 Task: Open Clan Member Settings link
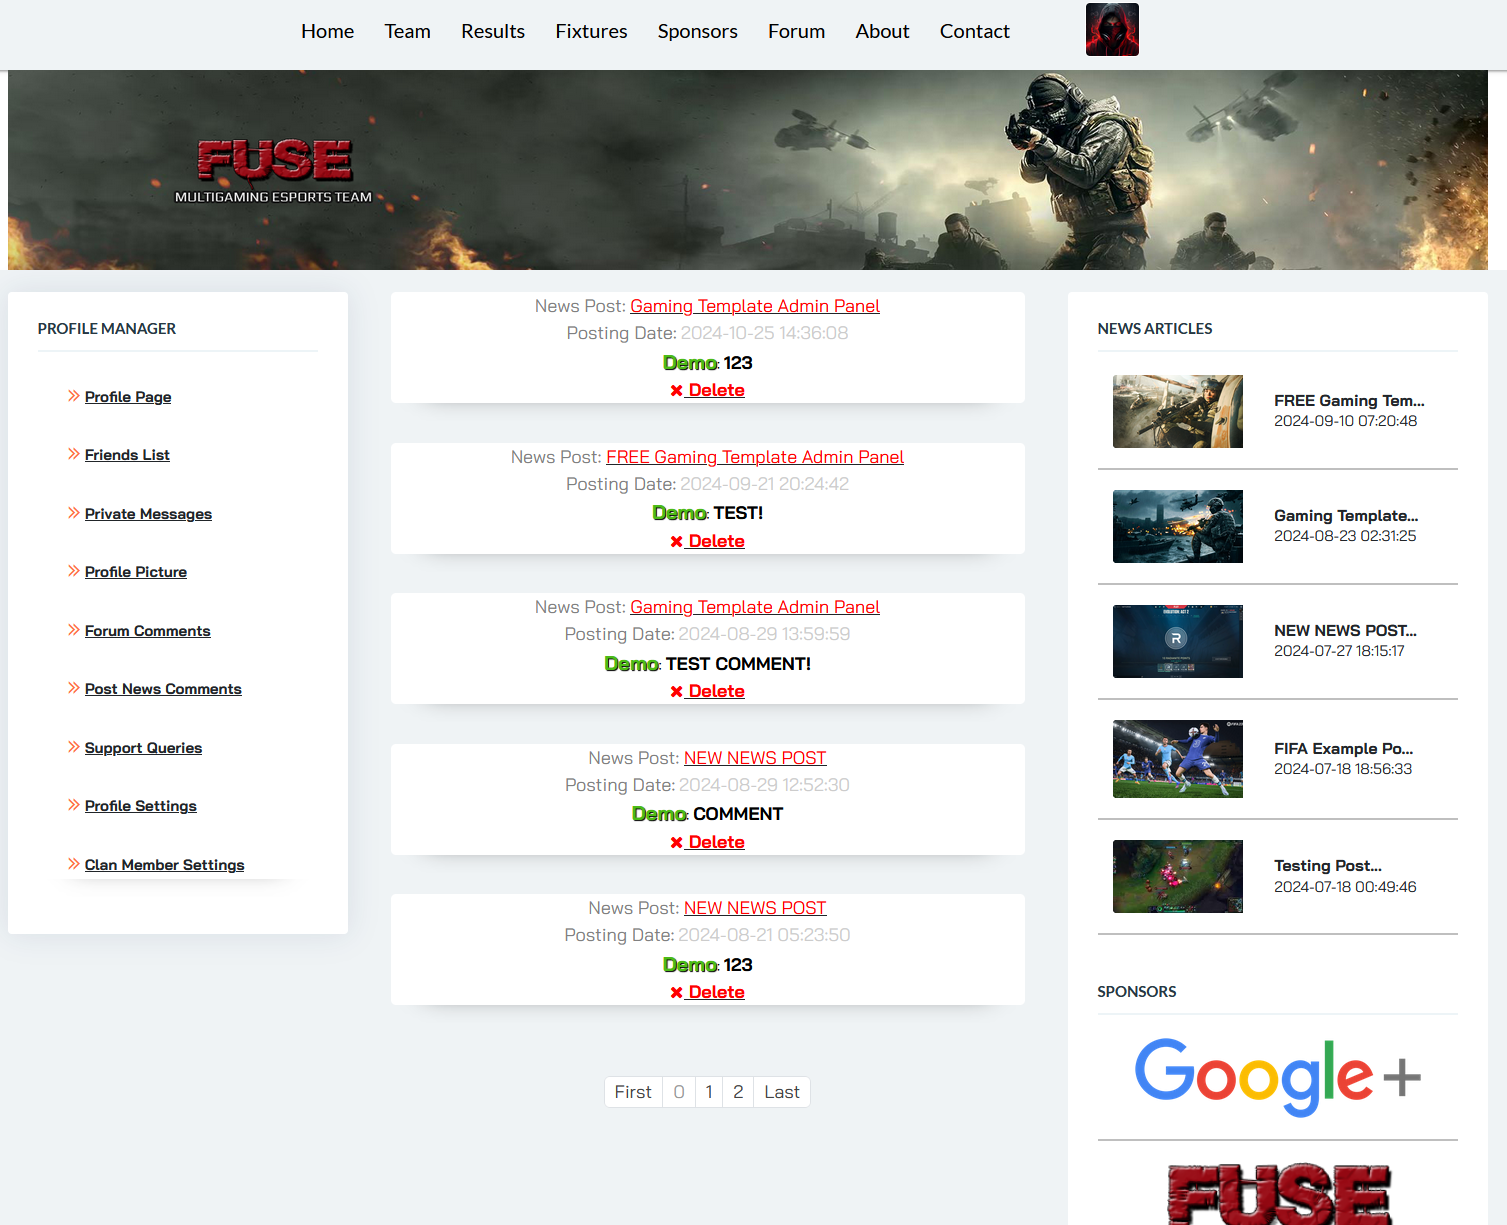(x=164, y=865)
